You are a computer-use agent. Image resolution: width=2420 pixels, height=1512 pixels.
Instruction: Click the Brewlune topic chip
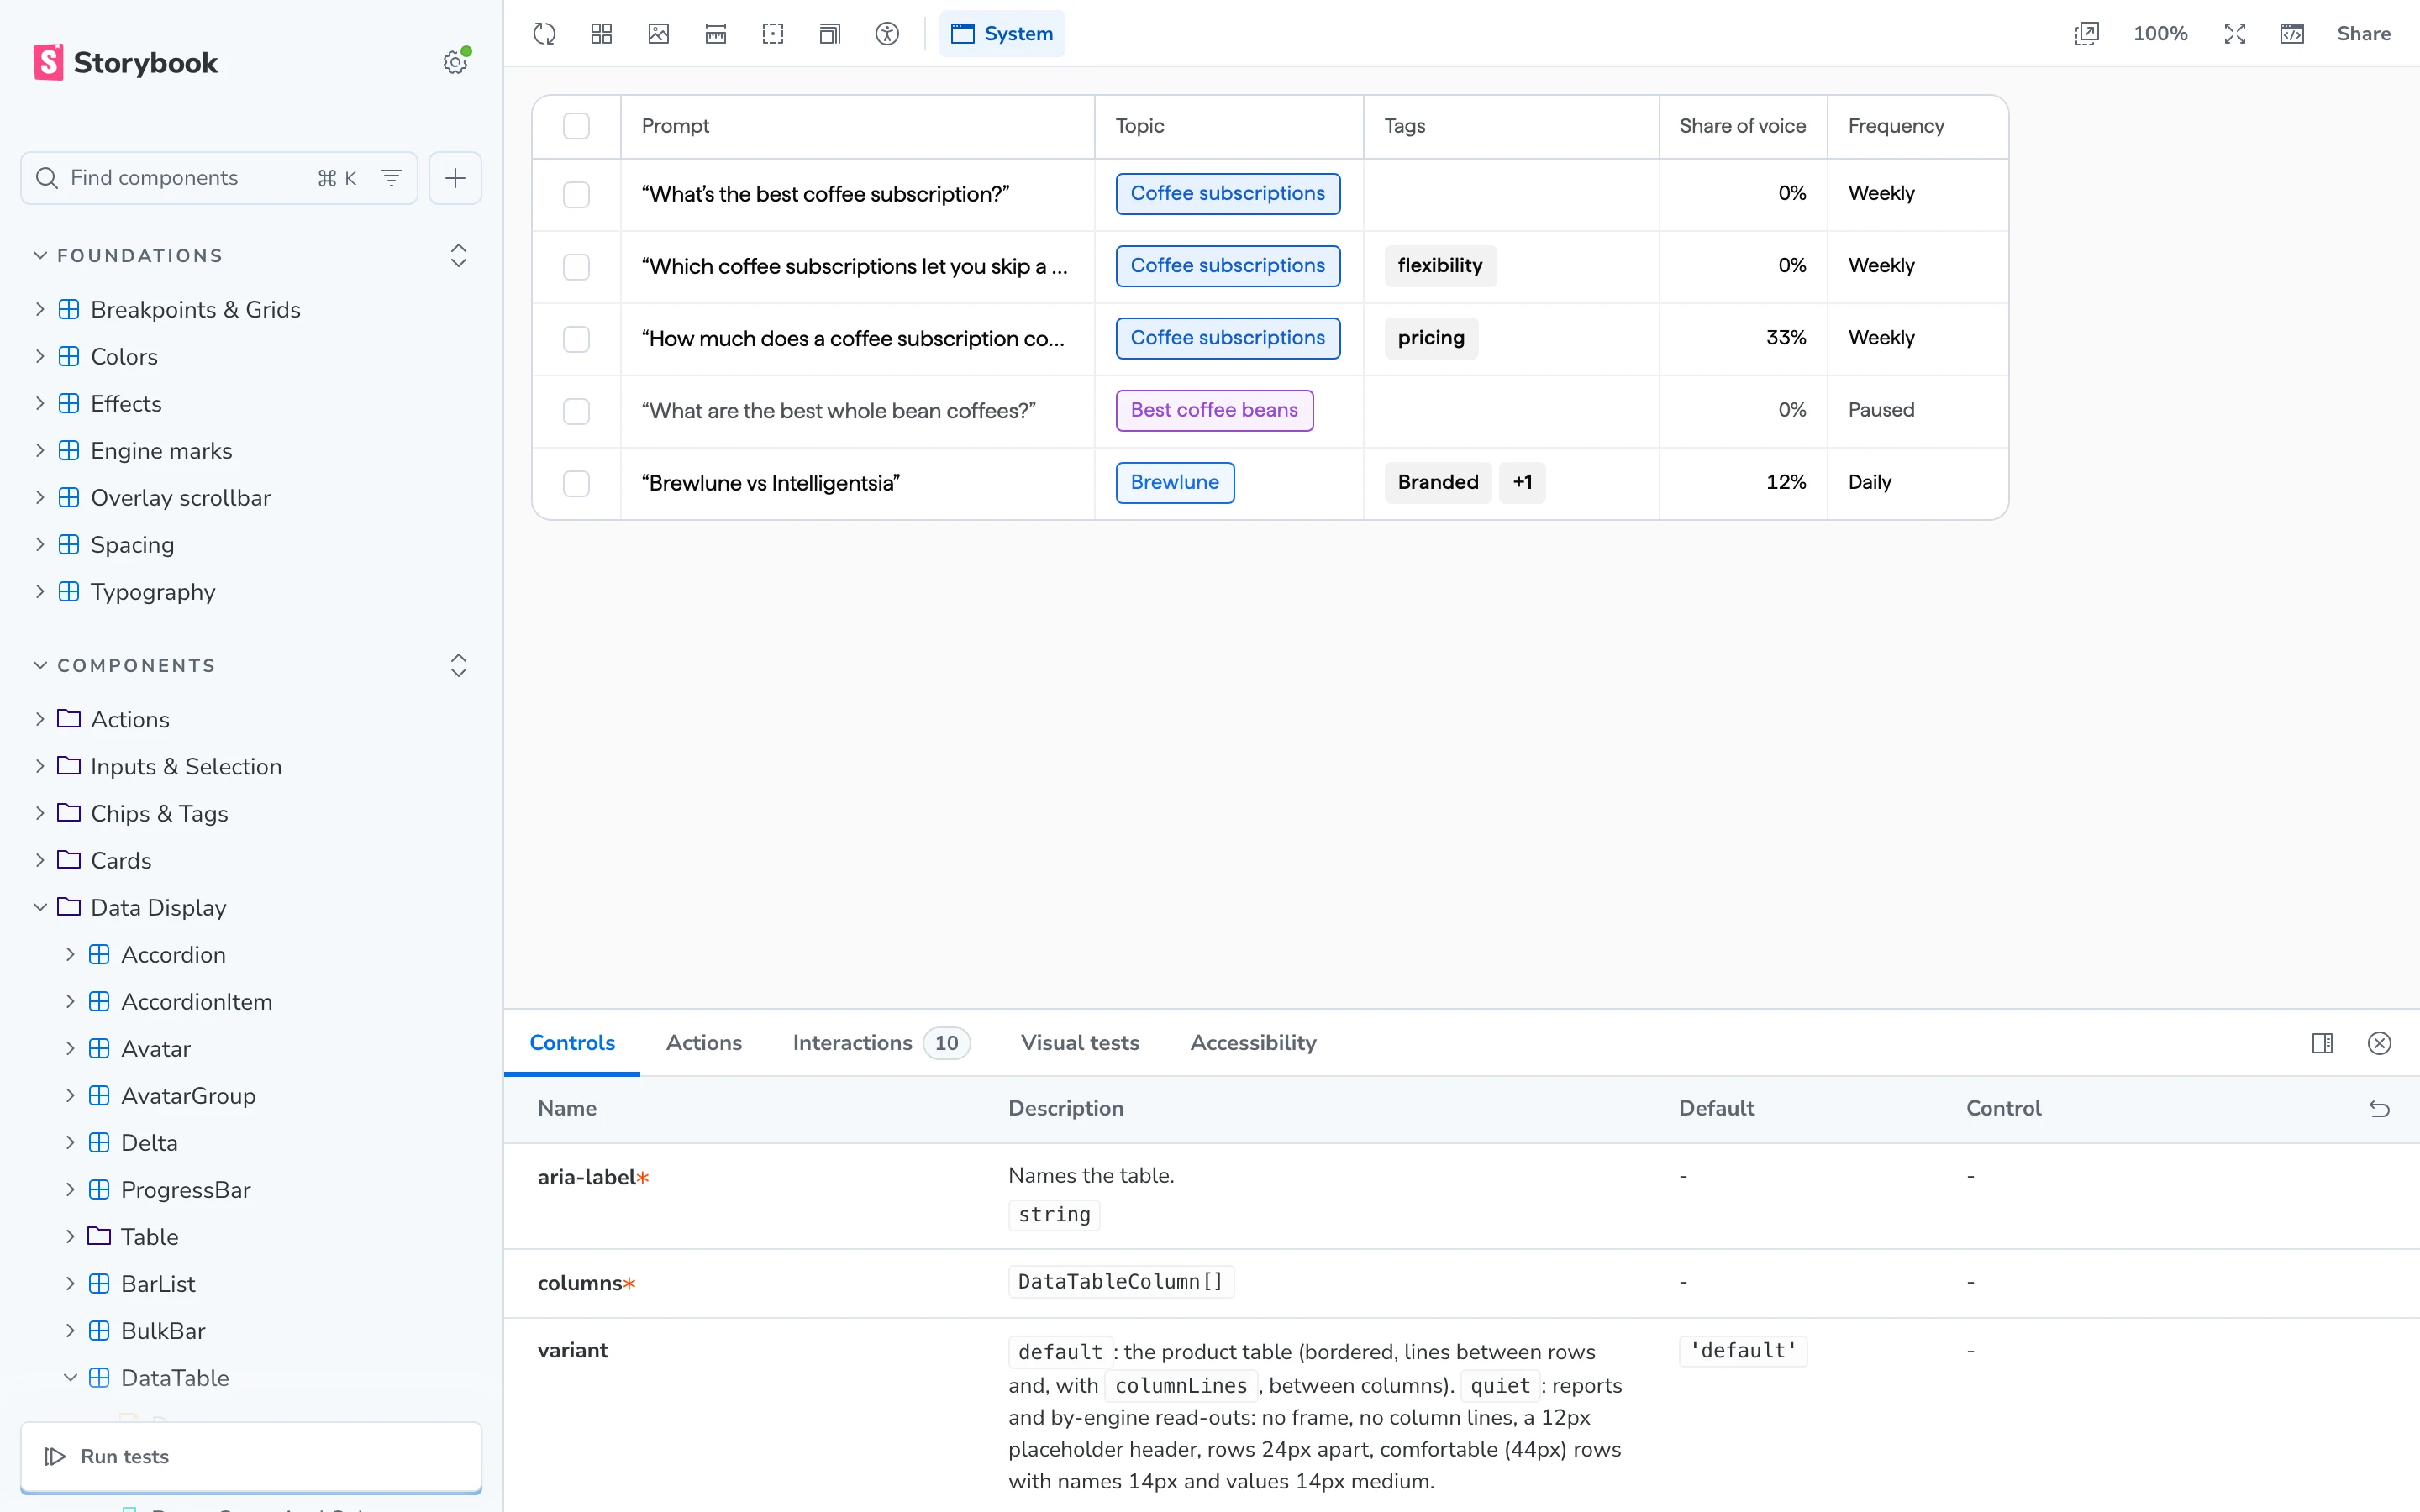coord(1175,483)
